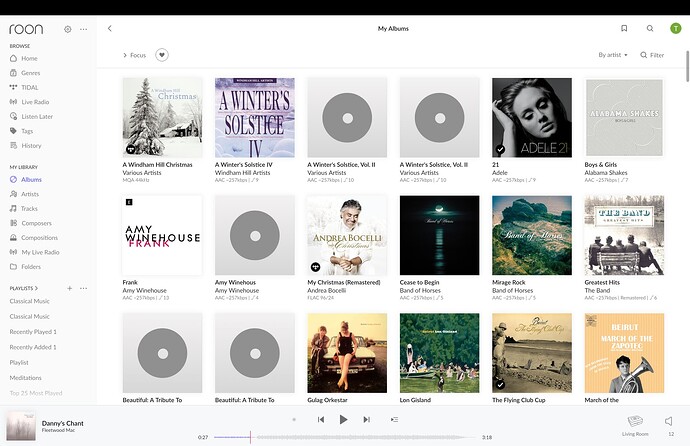
Task: Click the albums vertical scrollbar
Action: (687, 66)
